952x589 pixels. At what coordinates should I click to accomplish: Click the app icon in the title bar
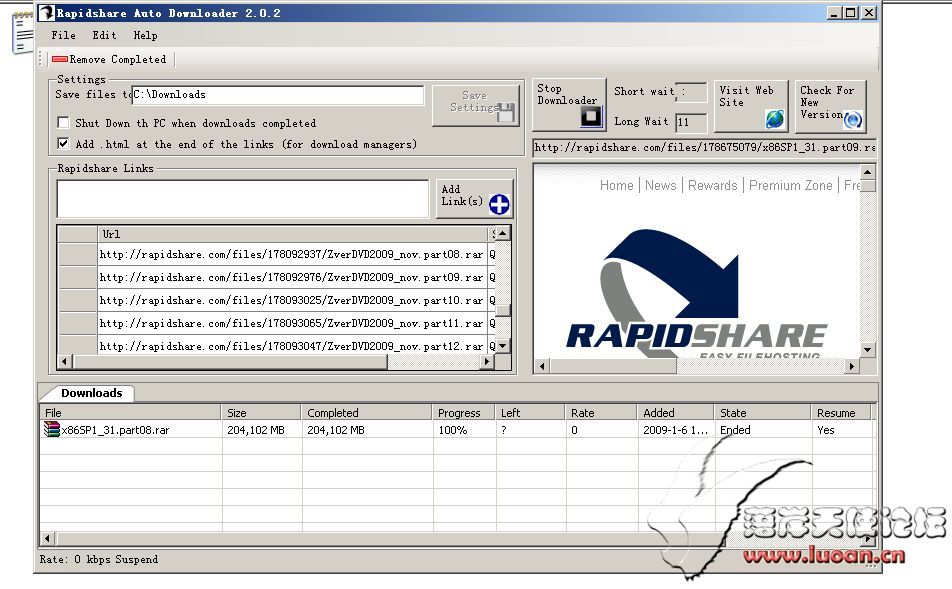point(47,13)
